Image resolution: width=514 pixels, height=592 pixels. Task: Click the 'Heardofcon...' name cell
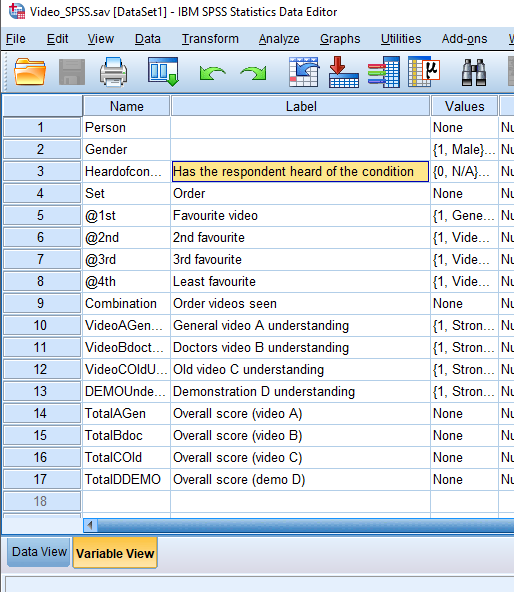127,171
